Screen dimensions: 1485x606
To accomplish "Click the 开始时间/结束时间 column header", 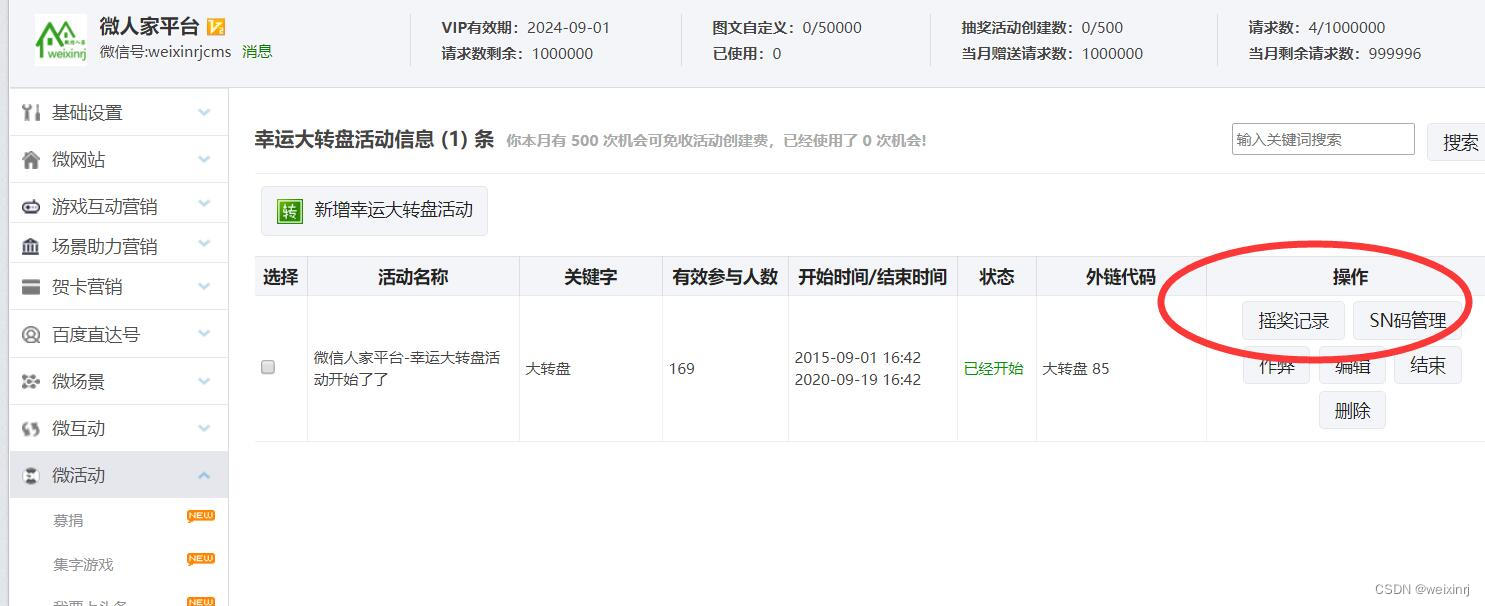I will [x=872, y=277].
